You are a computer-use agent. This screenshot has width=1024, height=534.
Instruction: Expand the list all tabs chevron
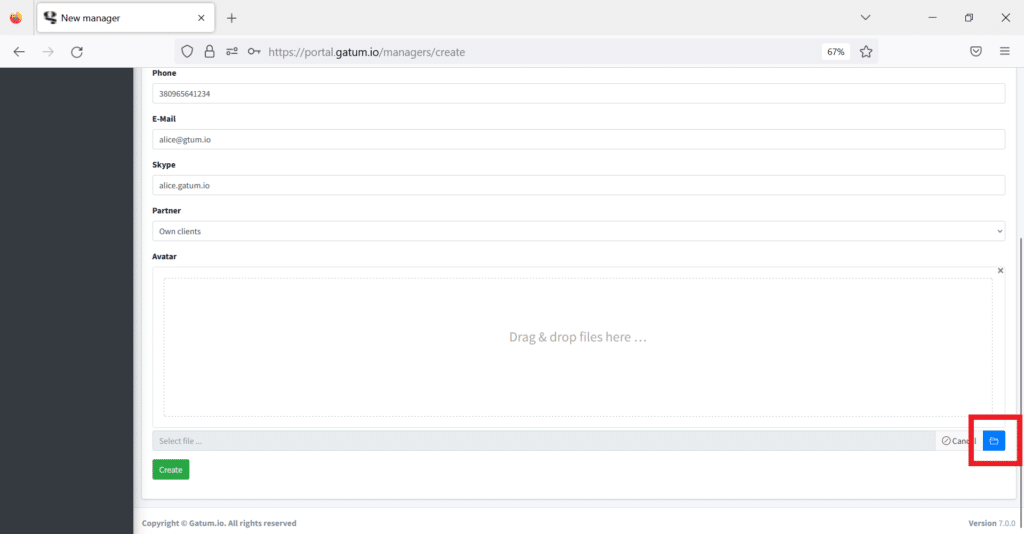866,18
